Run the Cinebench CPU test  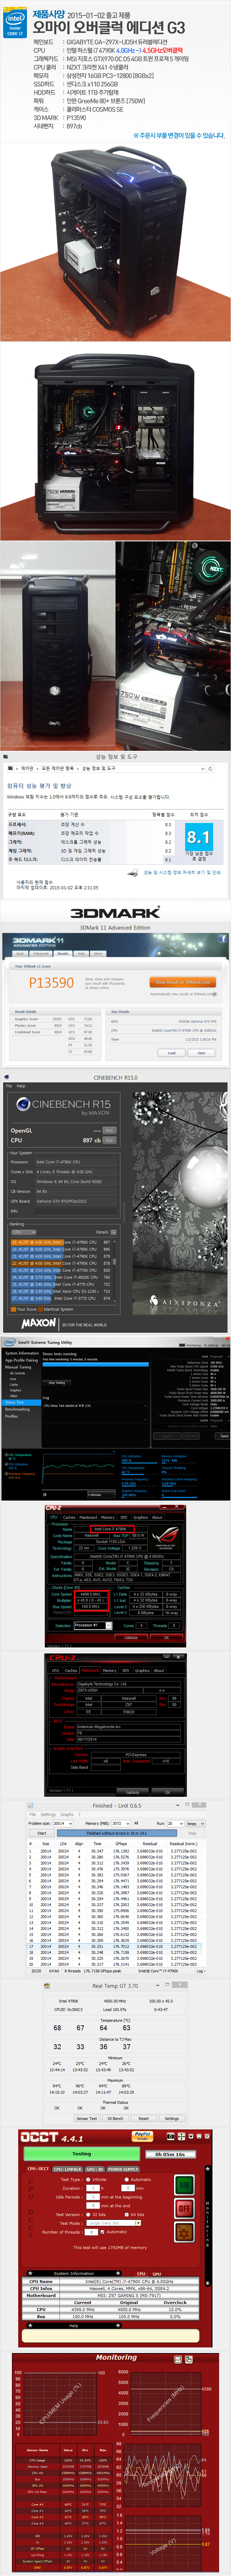tap(109, 1140)
